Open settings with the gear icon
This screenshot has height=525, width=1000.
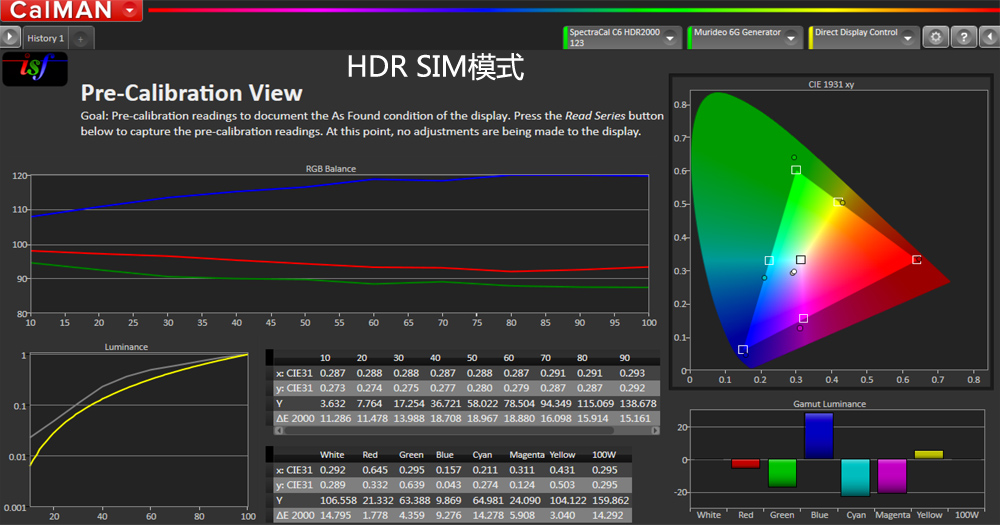(936, 38)
